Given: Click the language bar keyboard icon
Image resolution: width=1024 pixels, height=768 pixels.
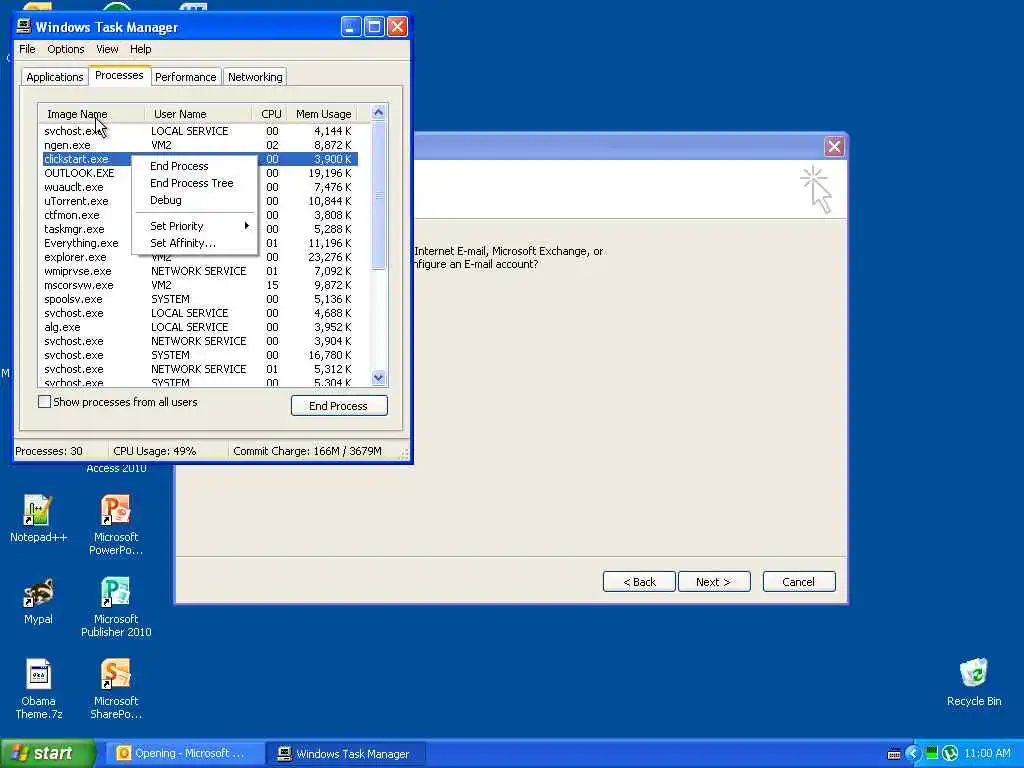Looking at the screenshot, I should [894, 754].
